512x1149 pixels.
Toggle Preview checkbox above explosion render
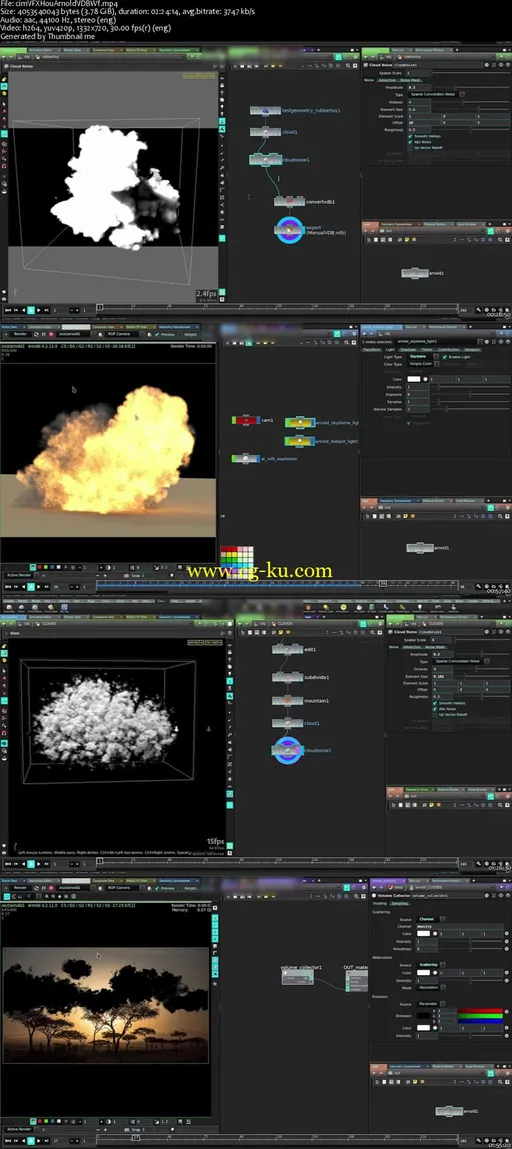click(157, 334)
